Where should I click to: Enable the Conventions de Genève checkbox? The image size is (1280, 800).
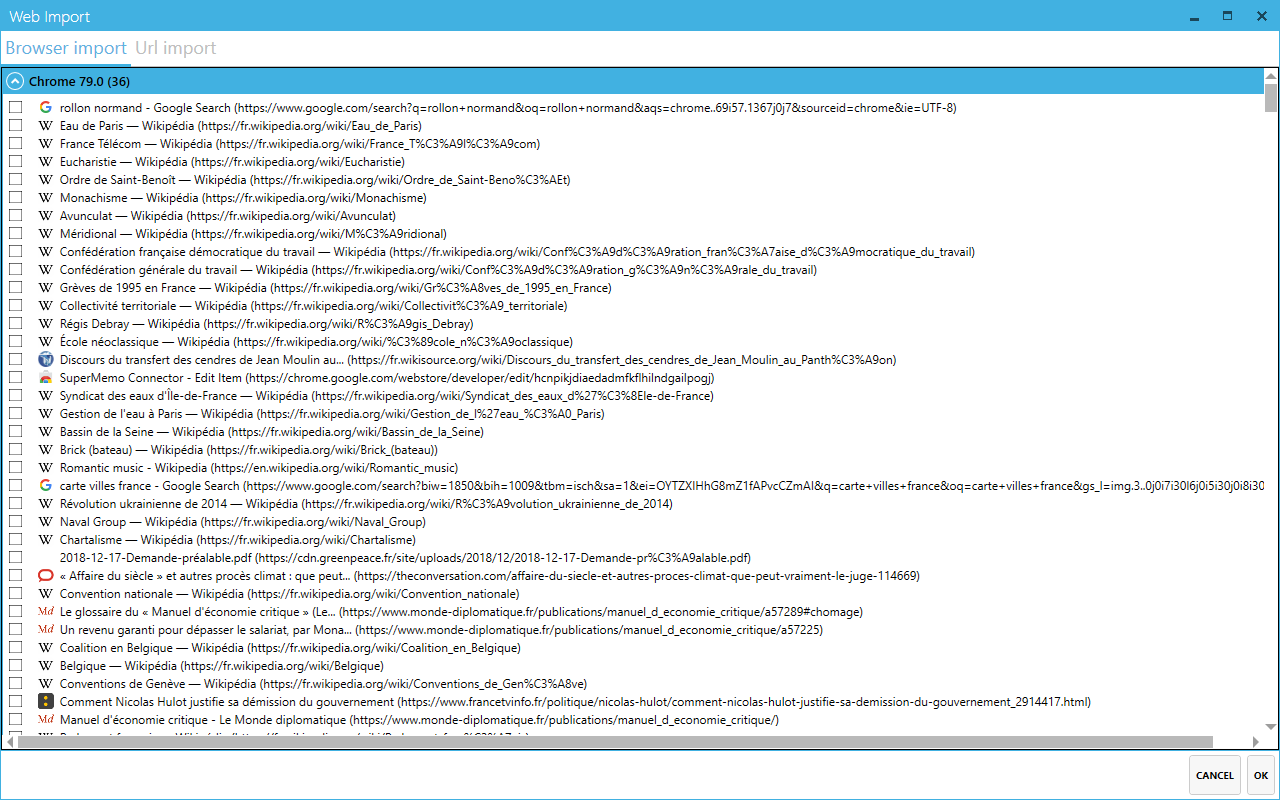pos(16,684)
